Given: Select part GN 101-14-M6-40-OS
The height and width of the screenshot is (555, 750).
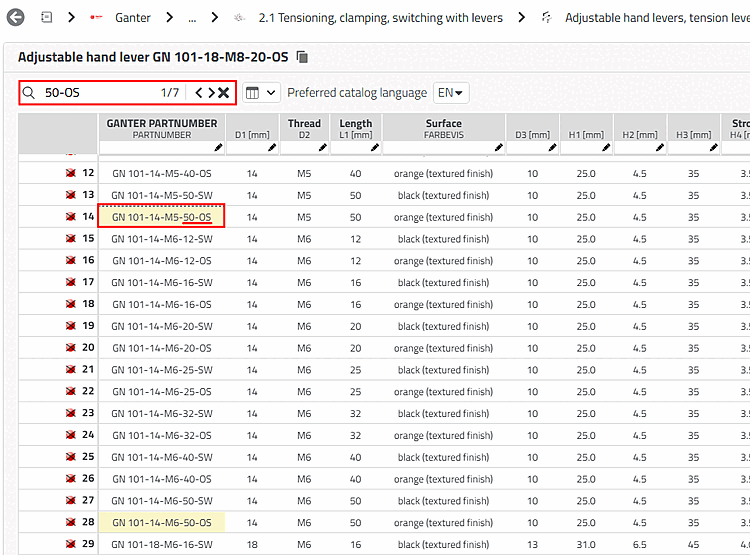Looking at the screenshot, I should (162, 479).
